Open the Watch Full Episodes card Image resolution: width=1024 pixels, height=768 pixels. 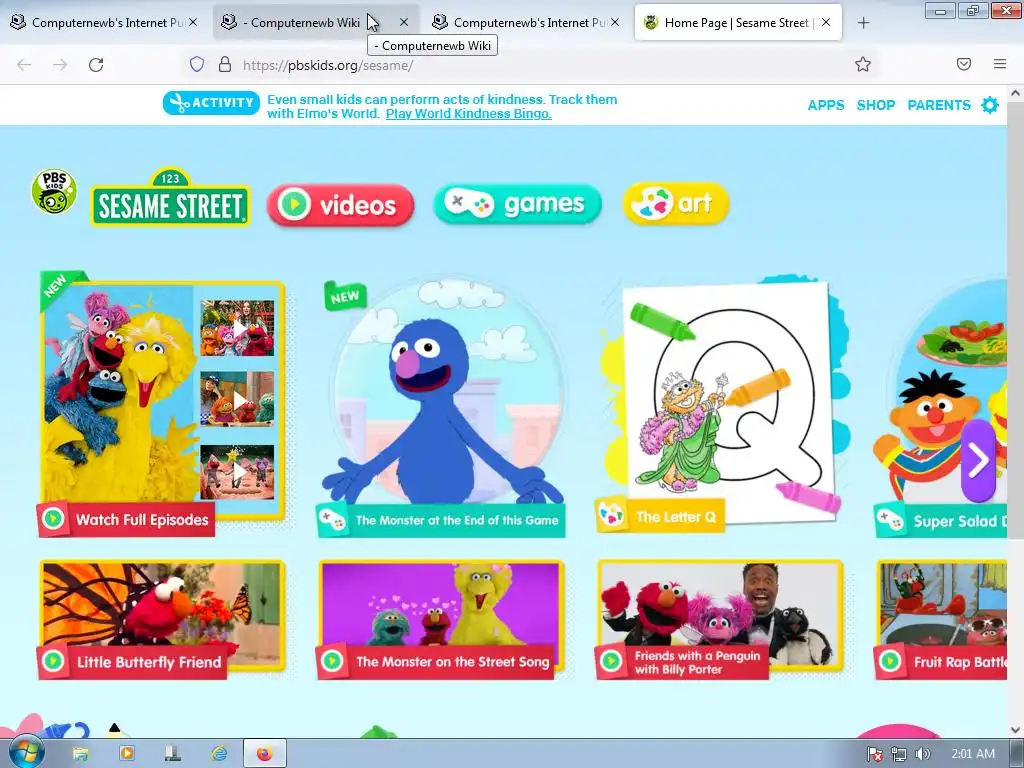tap(162, 405)
